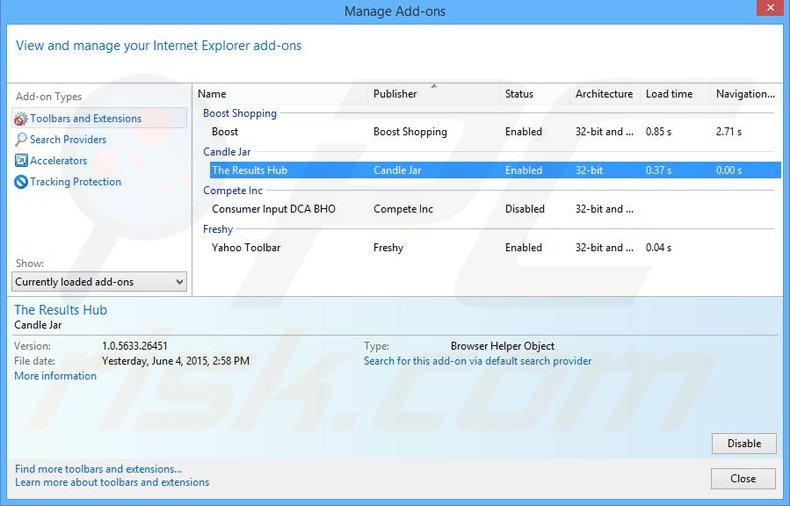The image size is (790, 506).
Task: Select Search Providers add-on type
Action: [68, 140]
